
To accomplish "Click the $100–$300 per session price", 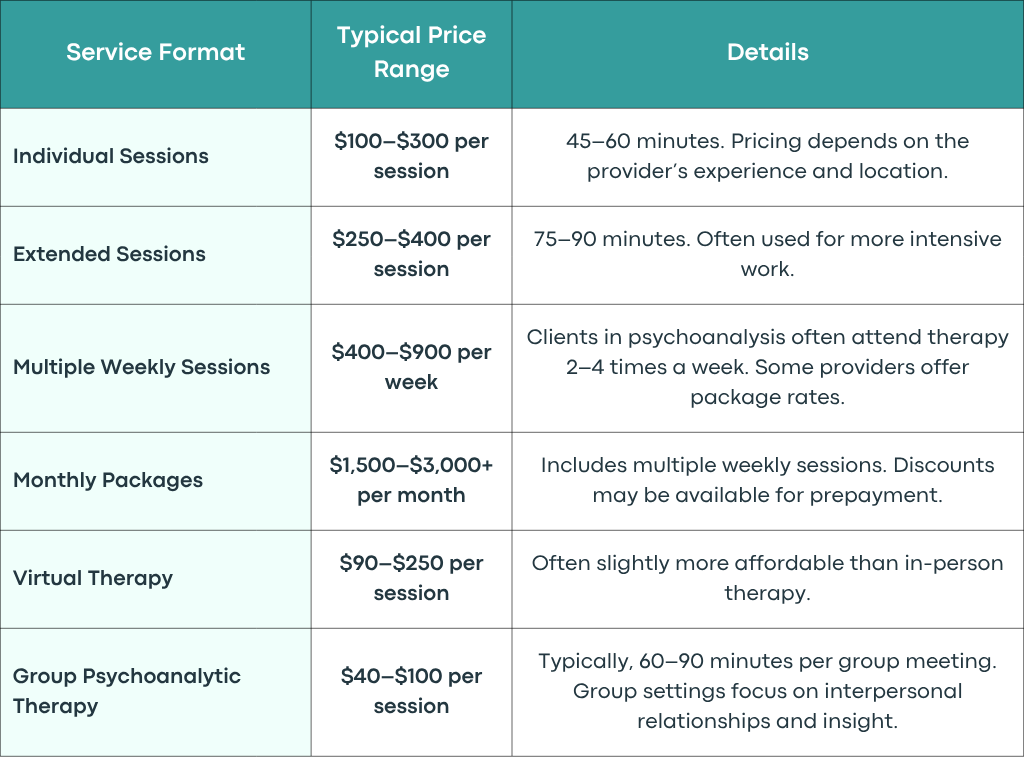I will pos(411,156).
